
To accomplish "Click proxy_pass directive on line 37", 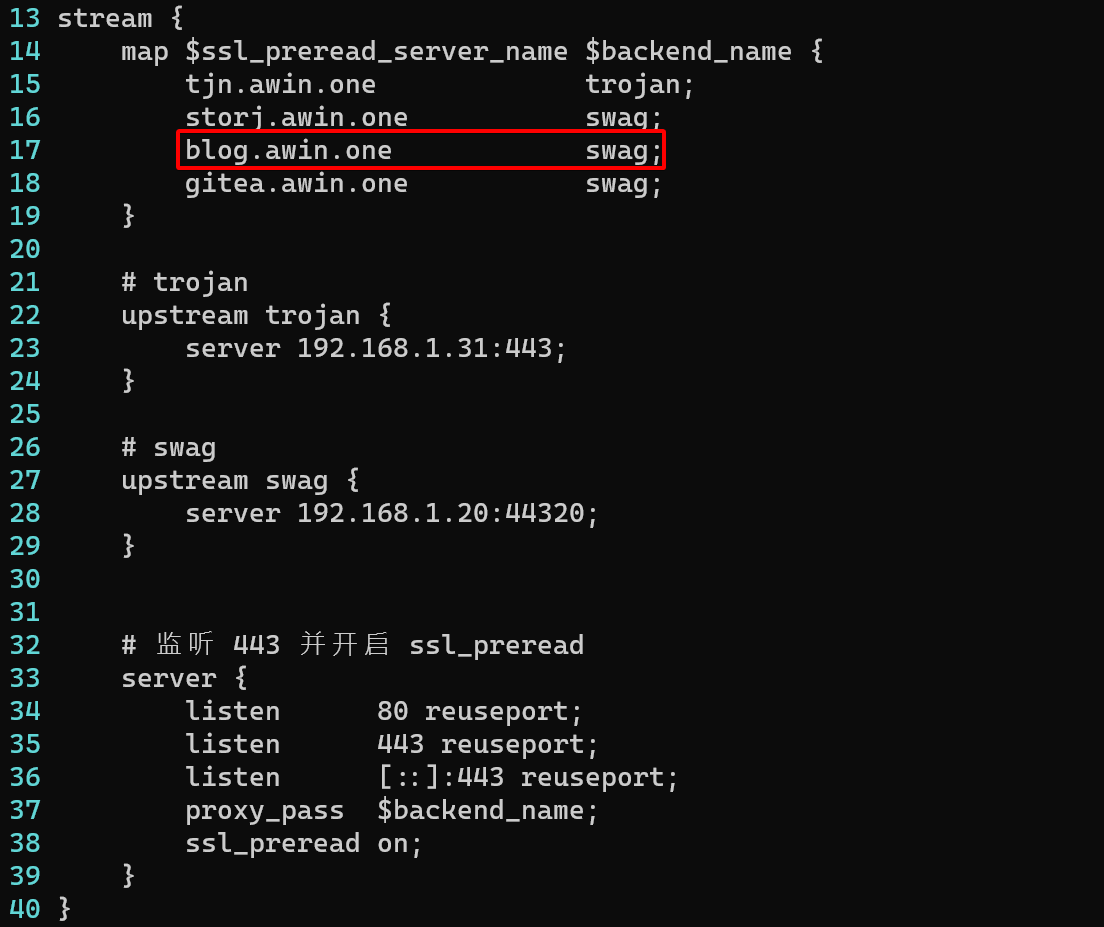I will pos(264,810).
